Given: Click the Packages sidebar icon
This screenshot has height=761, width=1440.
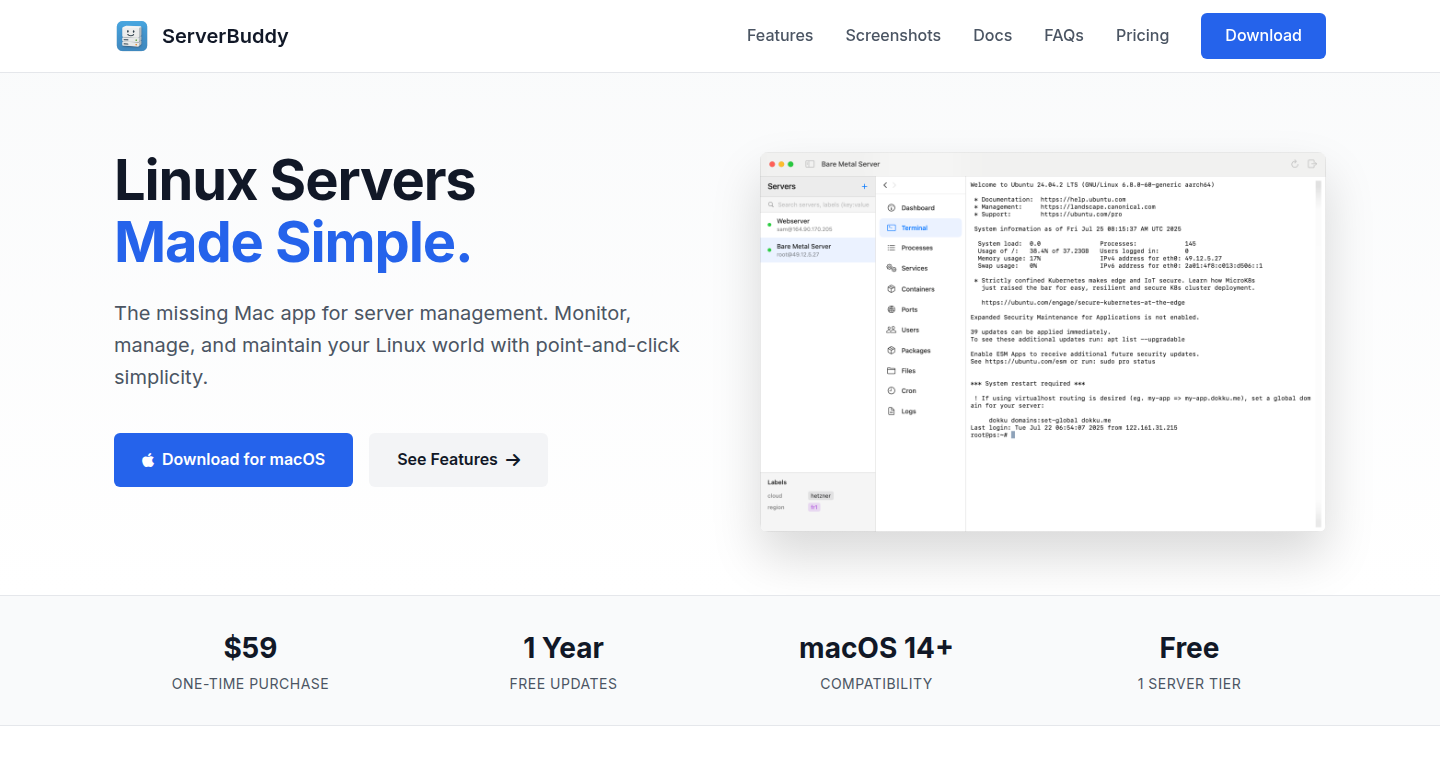Looking at the screenshot, I should click(891, 351).
